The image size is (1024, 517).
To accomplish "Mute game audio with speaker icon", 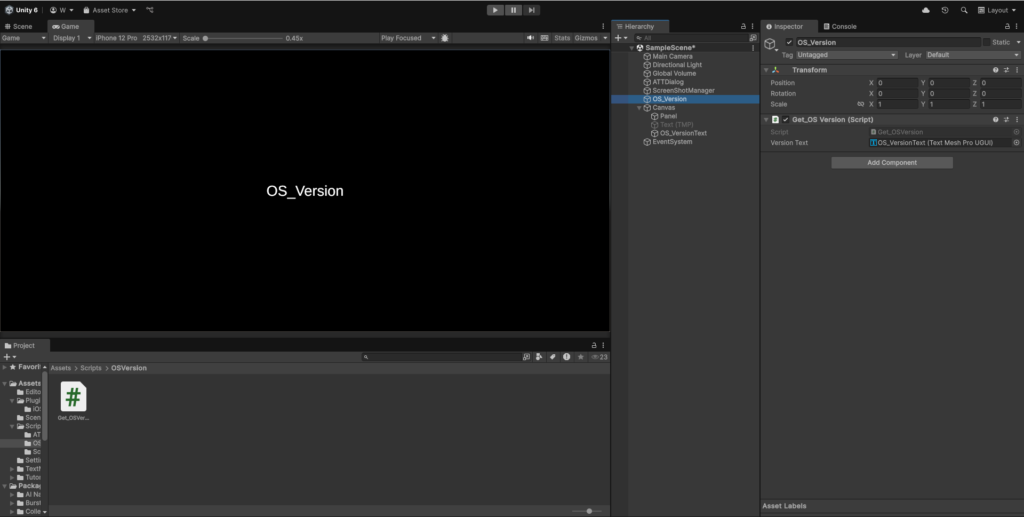I will pyautogui.click(x=531, y=38).
